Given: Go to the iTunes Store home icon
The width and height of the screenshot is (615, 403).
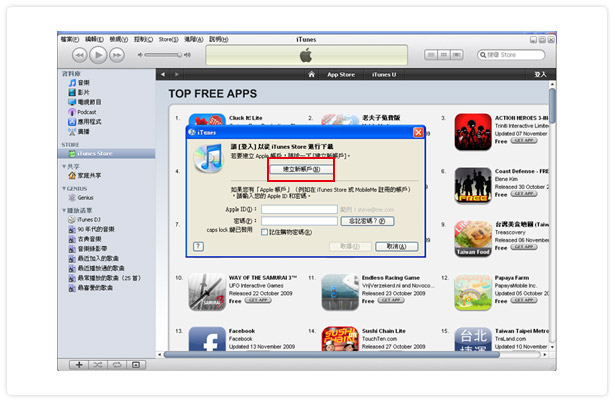Looking at the screenshot, I should 311,75.
